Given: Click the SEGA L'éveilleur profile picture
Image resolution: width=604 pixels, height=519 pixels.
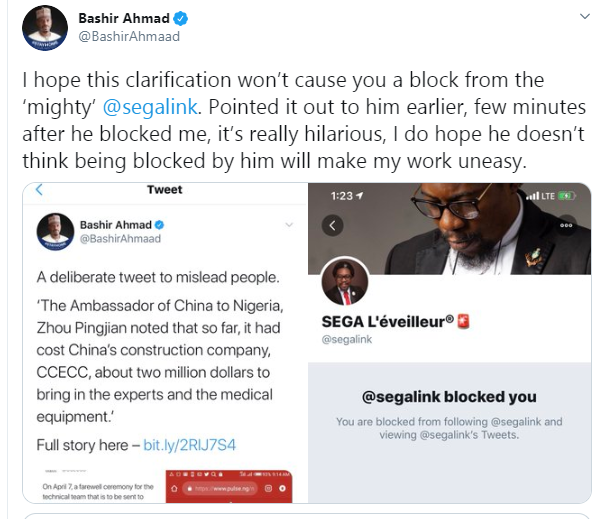Looking at the screenshot, I should pyautogui.click(x=345, y=282).
